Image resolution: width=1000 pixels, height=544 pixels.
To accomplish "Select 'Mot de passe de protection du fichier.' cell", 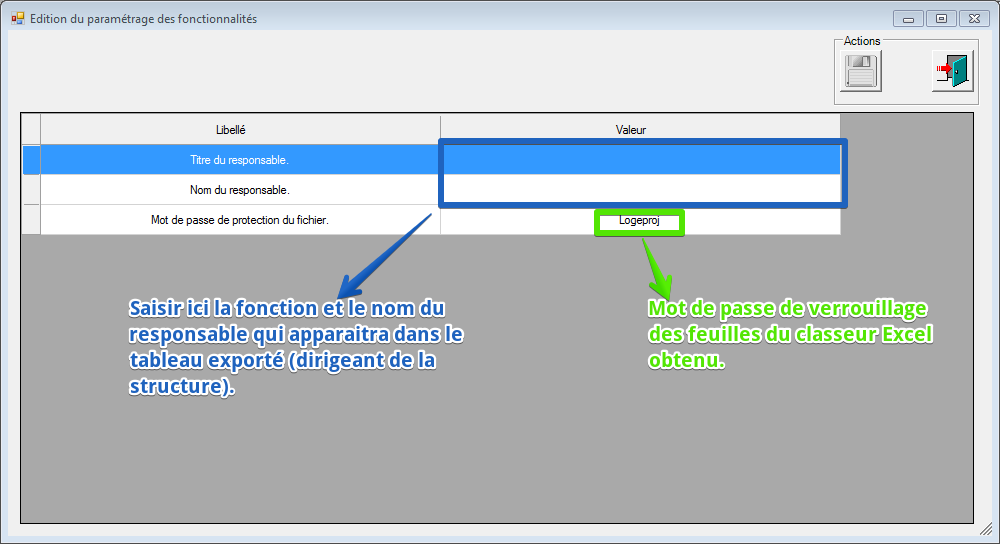I will tap(240, 220).
